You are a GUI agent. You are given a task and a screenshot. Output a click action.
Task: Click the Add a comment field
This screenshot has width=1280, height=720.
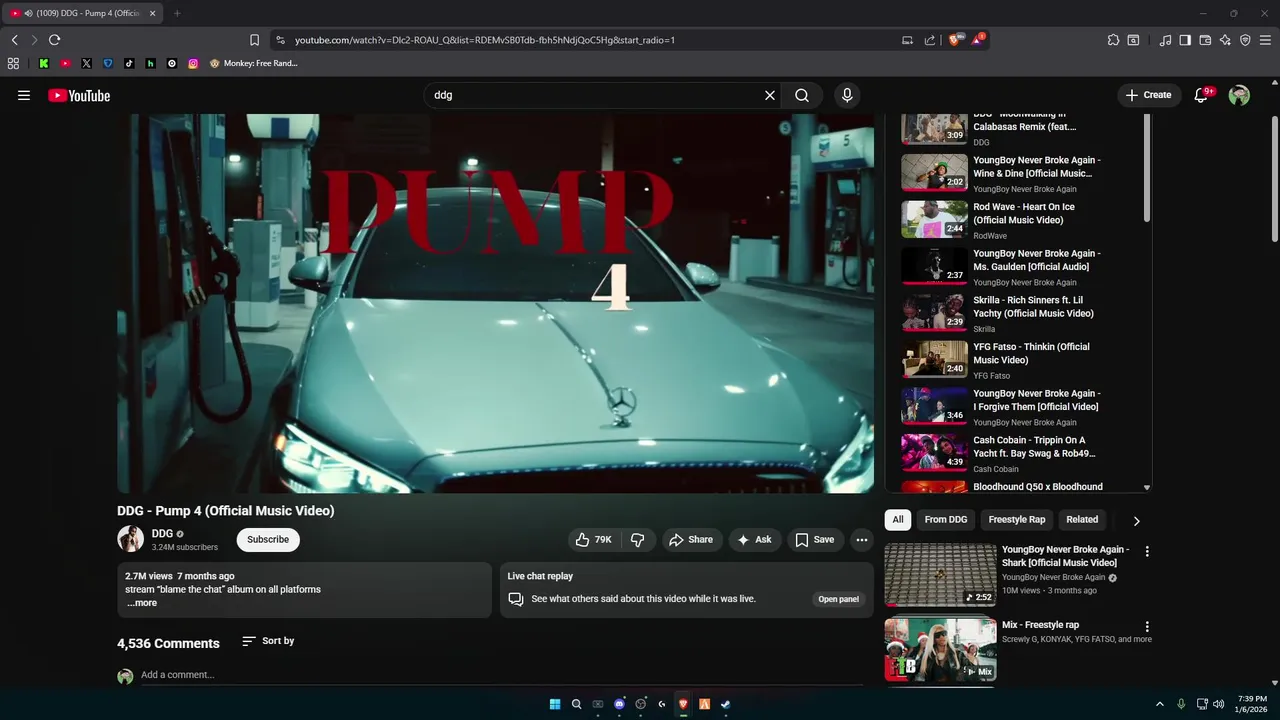coord(500,675)
